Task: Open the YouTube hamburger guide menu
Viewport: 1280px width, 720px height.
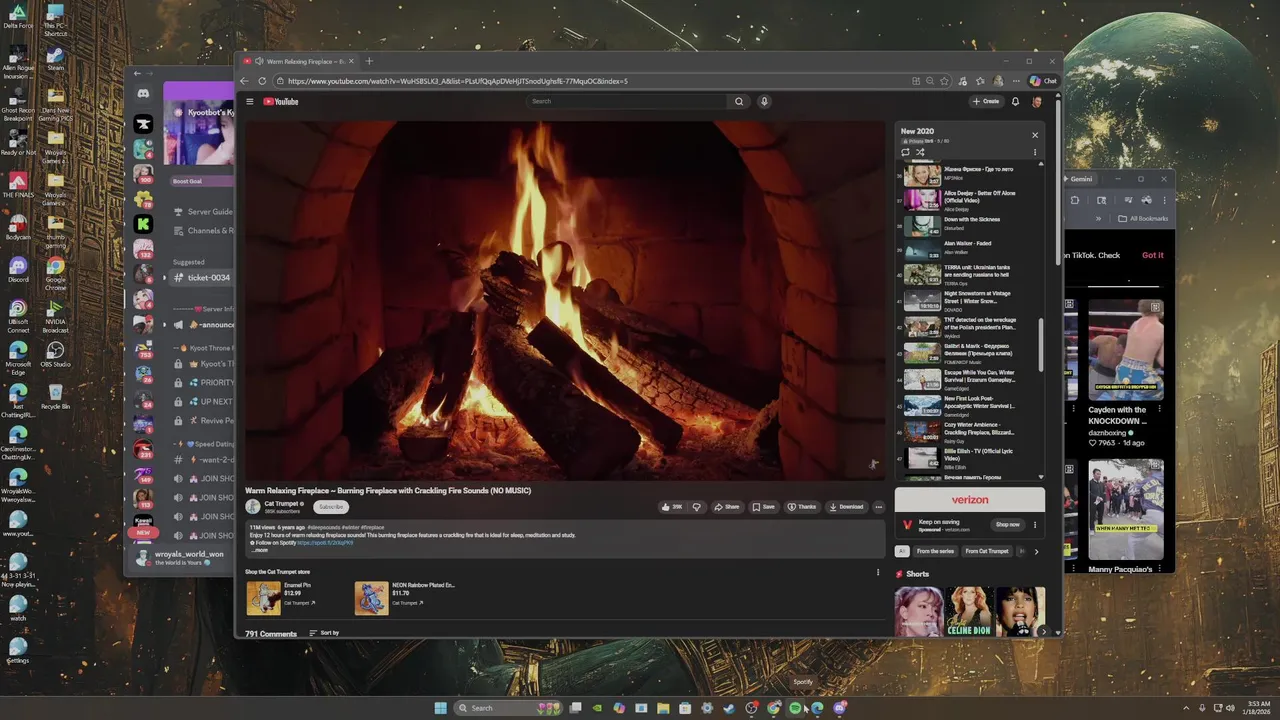Action: (x=250, y=101)
